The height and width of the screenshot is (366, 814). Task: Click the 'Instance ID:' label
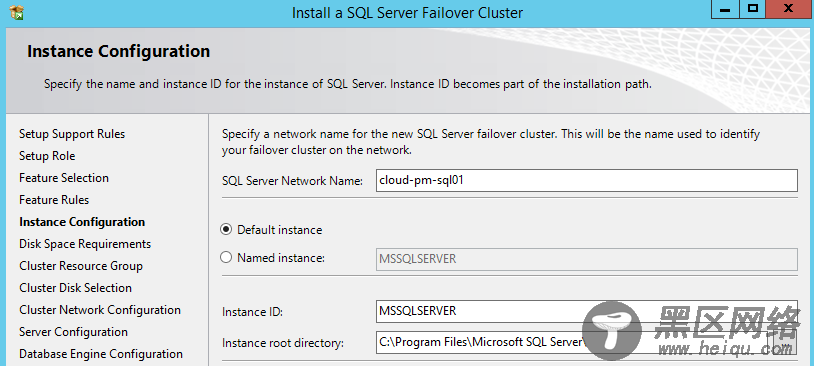coord(252,312)
